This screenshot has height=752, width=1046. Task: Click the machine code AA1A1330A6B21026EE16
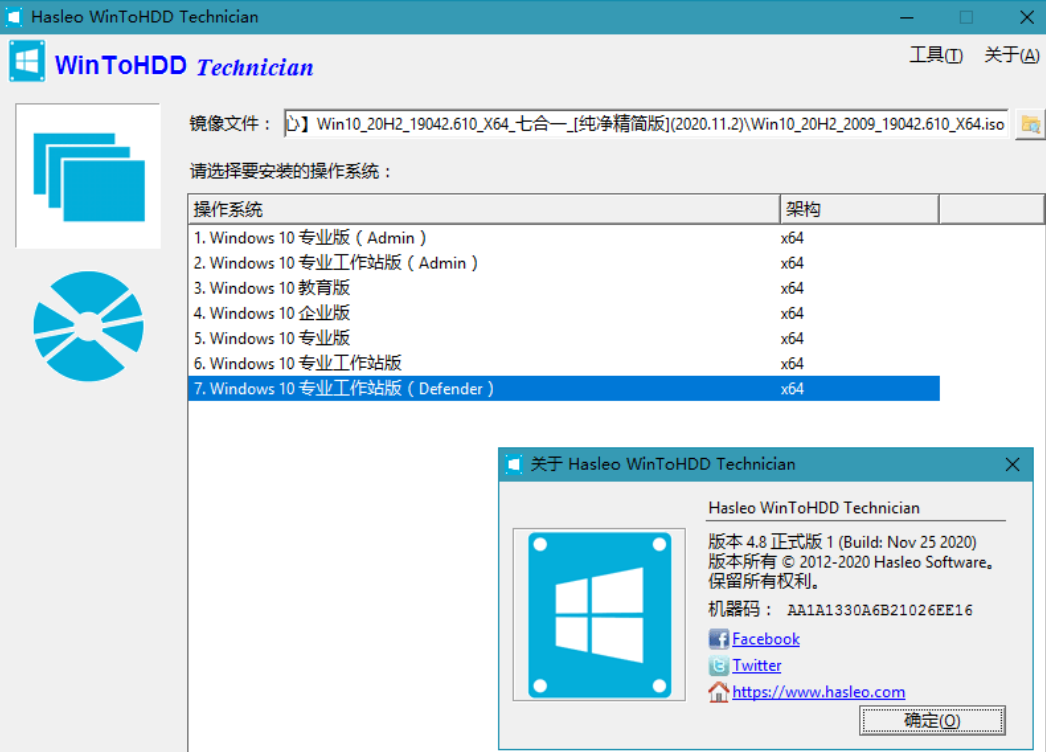tap(880, 610)
